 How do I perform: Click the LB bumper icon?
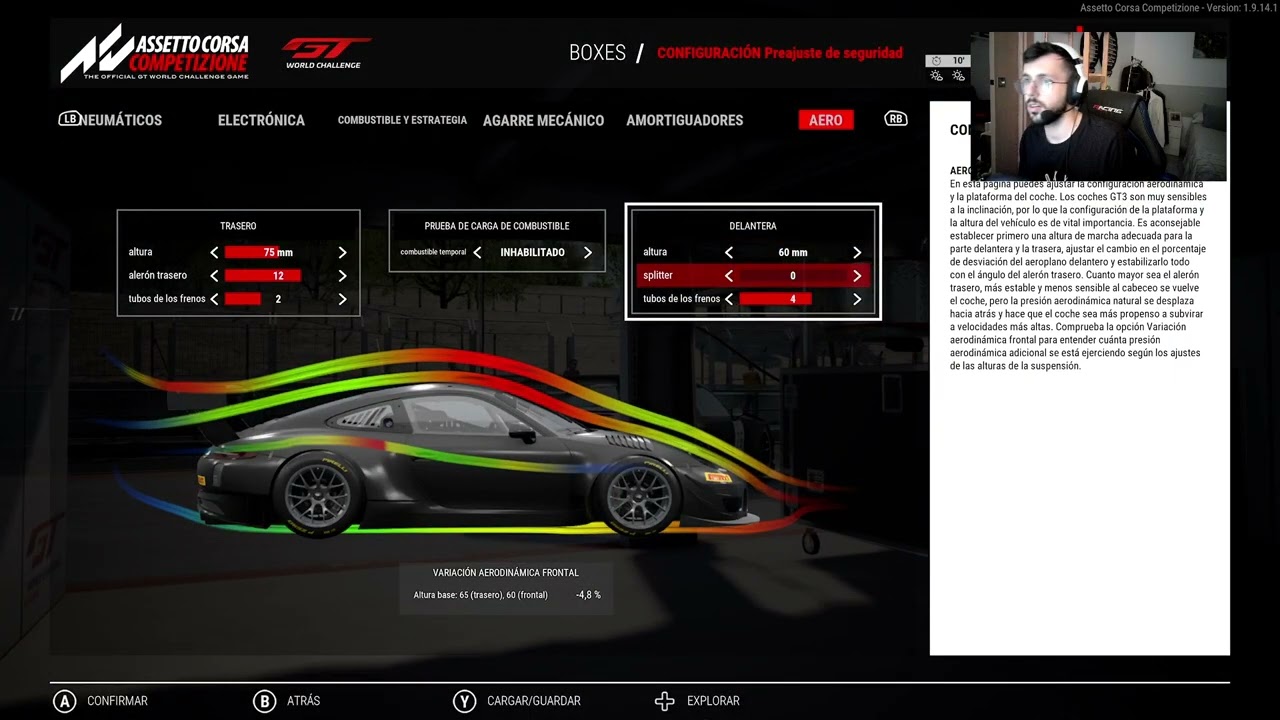pyautogui.click(x=69, y=119)
